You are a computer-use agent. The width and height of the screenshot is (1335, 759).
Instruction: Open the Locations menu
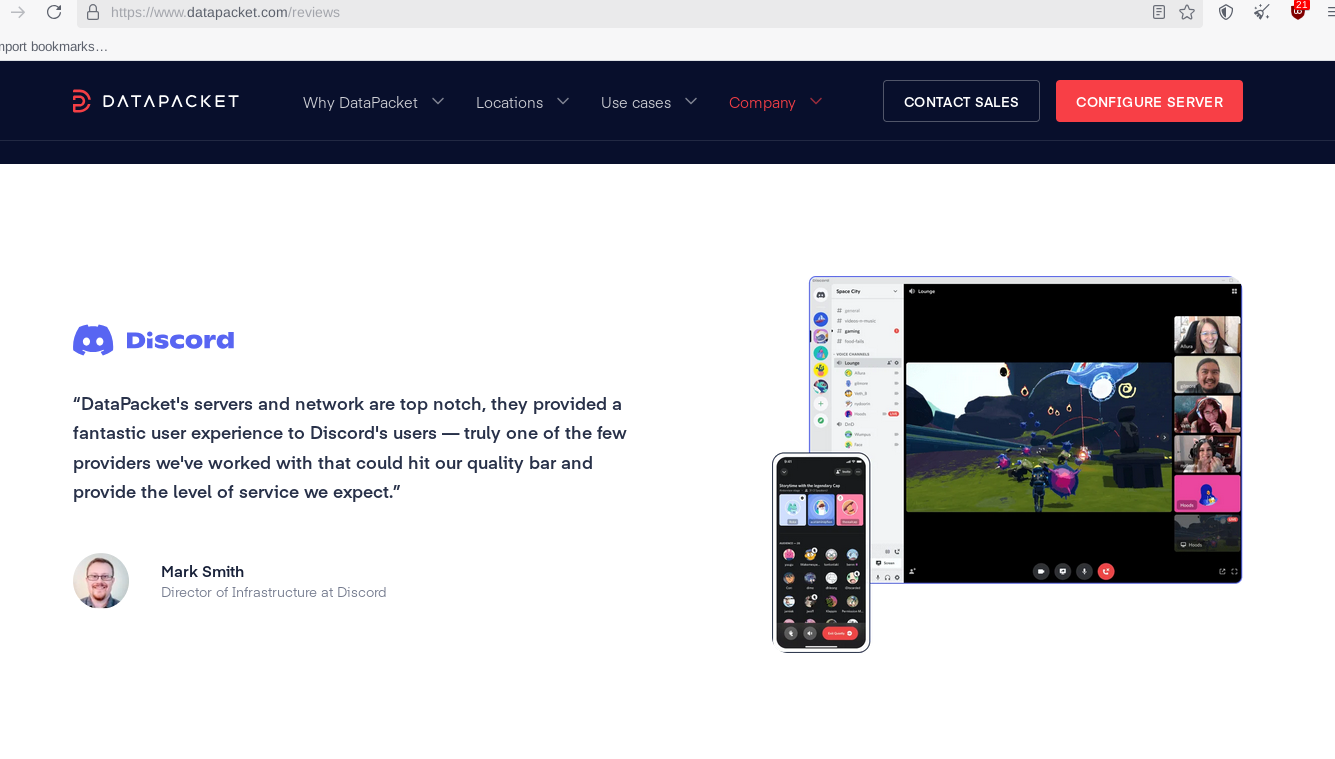click(509, 102)
